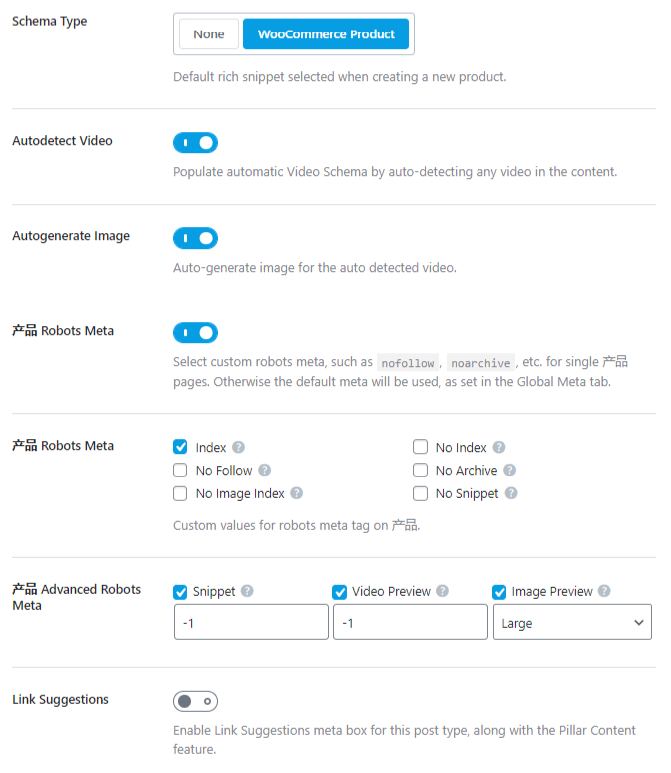Image resolution: width=671 pixels, height=773 pixels.
Task: Disable the Autodetect Video toggle
Action: (195, 143)
